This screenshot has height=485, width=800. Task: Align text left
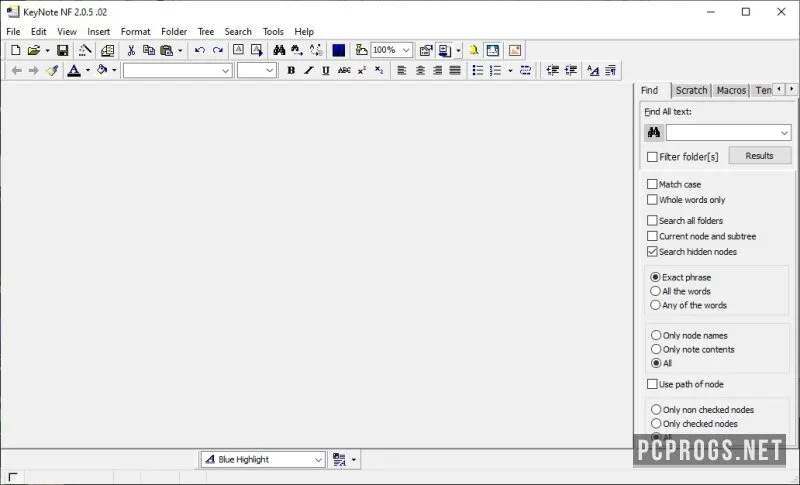pyautogui.click(x=402, y=70)
